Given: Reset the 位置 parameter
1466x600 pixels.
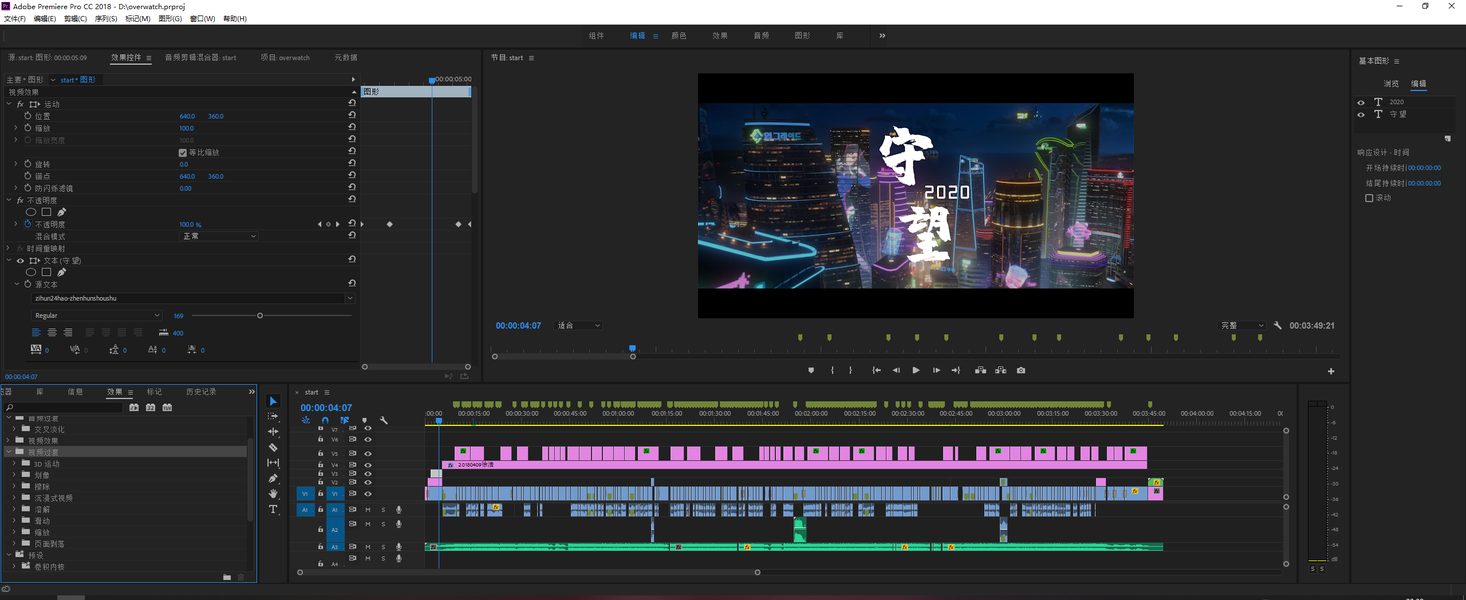Looking at the screenshot, I should 352,116.
